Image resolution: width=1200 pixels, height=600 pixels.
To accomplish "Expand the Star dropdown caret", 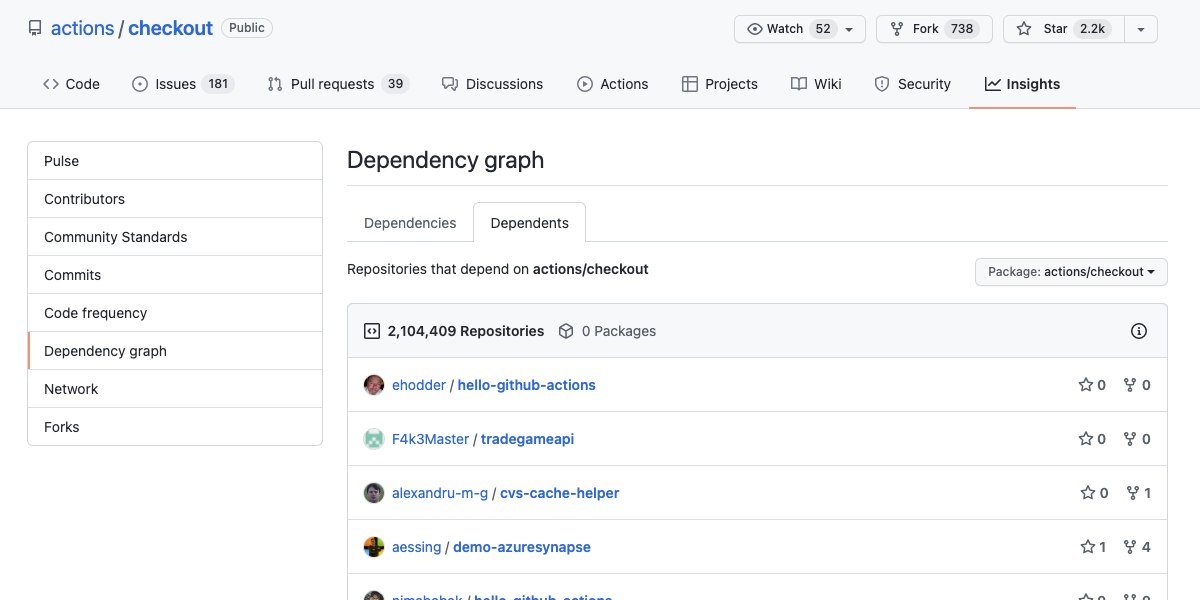I will pyautogui.click(x=1140, y=29).
